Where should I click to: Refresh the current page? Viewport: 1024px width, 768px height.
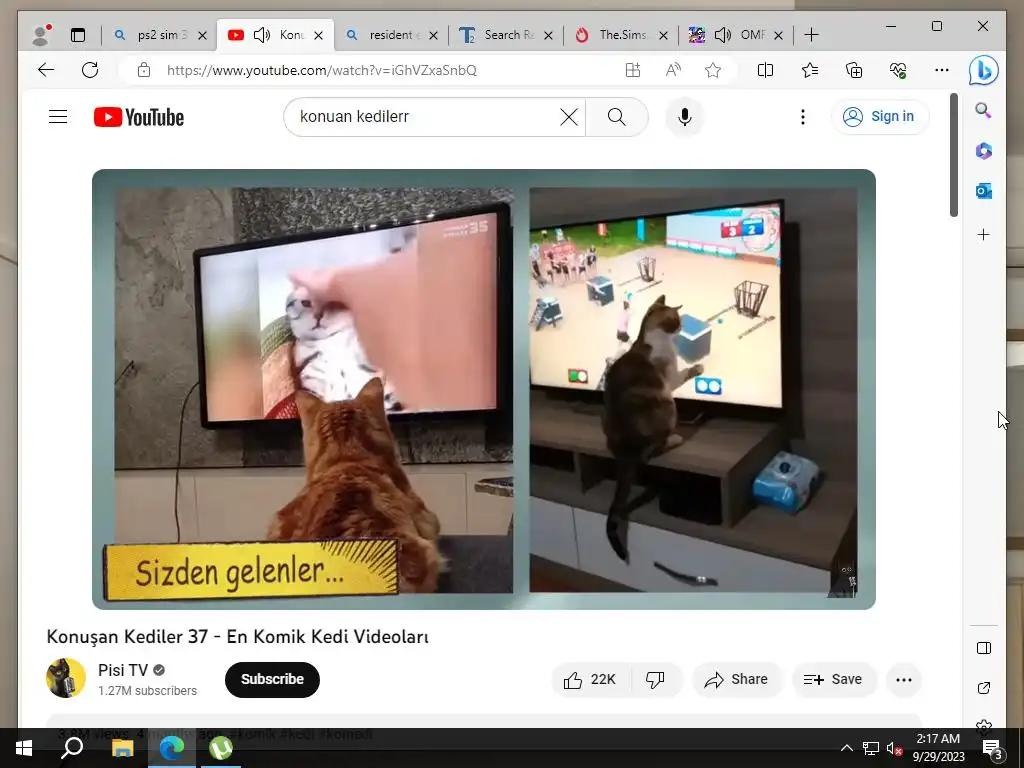pos(90,70)
